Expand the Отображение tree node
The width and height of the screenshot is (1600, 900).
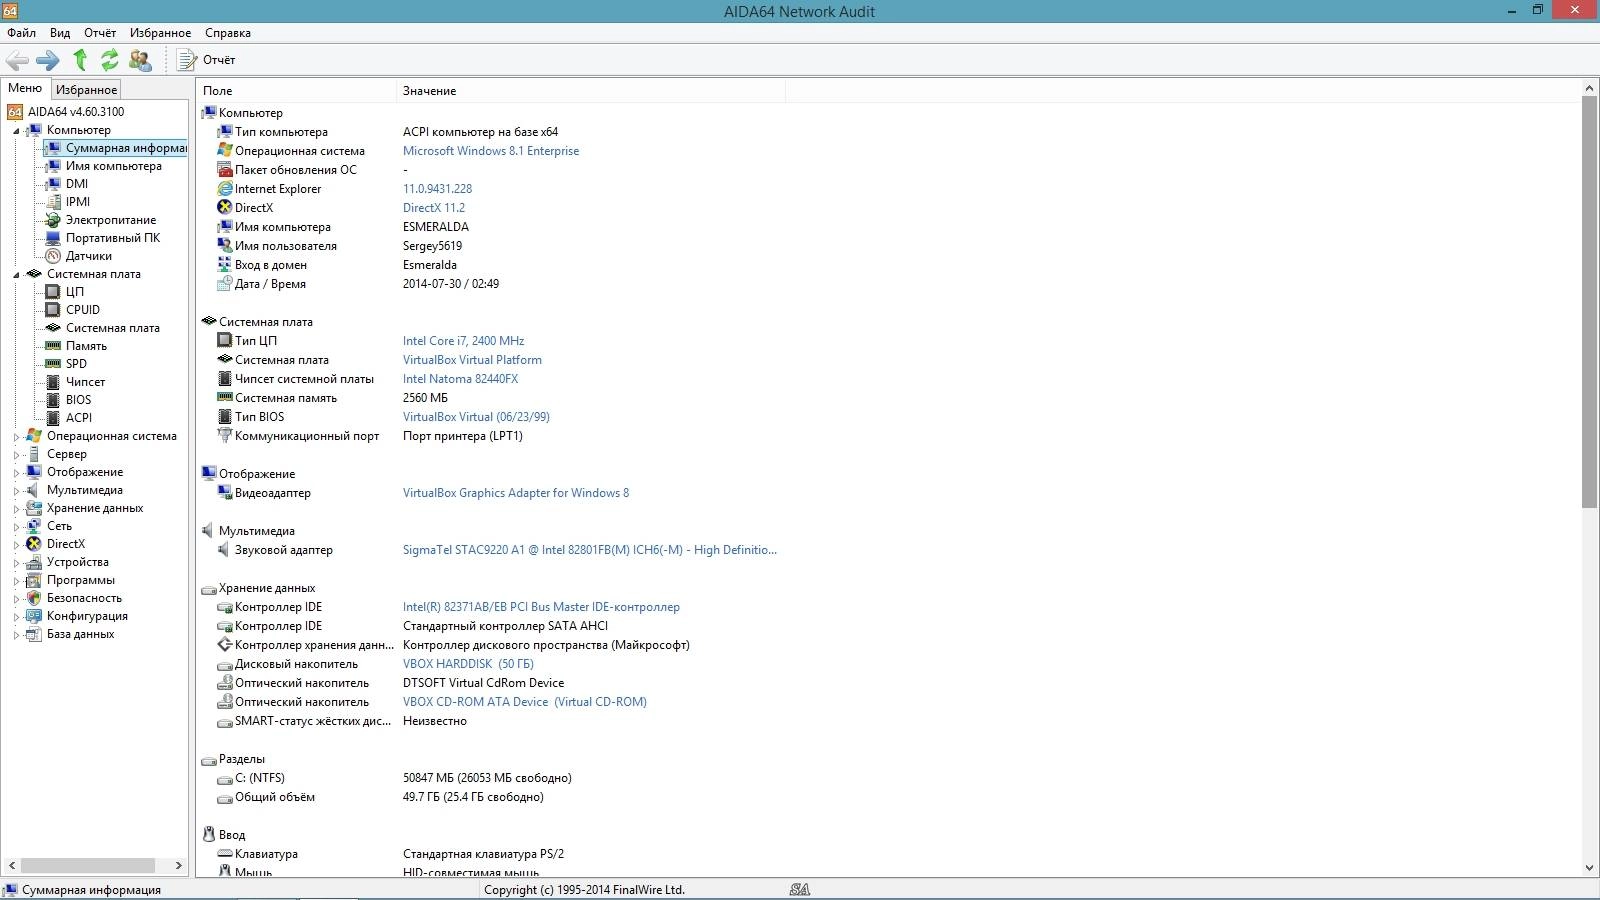[x=16, y=473]
